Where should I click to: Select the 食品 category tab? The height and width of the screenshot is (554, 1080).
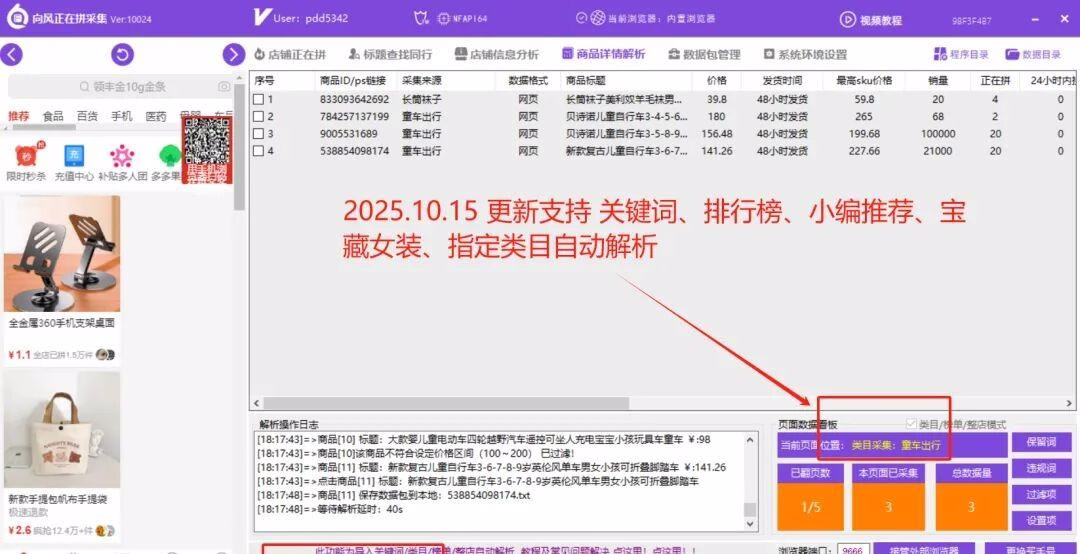pos(53,116)
